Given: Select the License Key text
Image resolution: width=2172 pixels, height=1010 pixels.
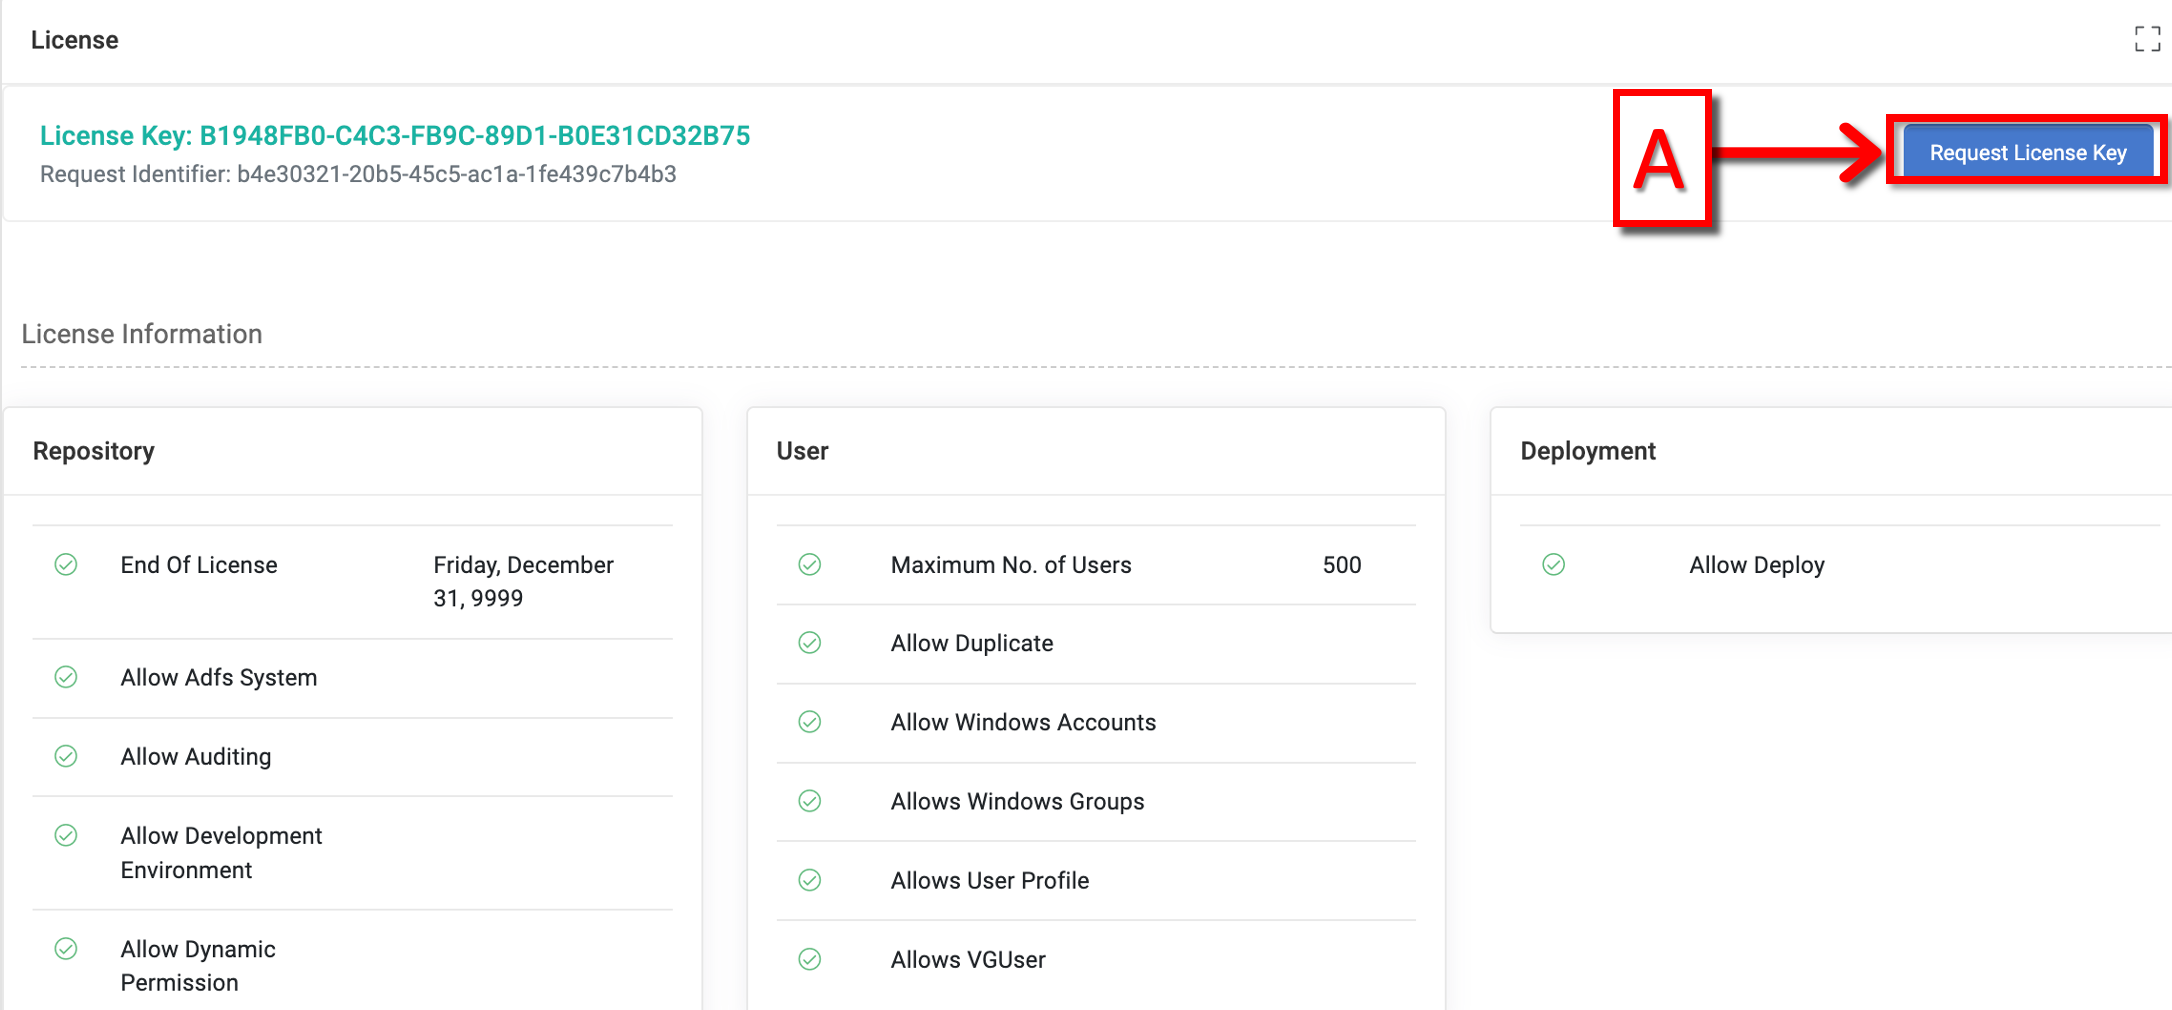Looking at the screenshot, I should point(395,136).
